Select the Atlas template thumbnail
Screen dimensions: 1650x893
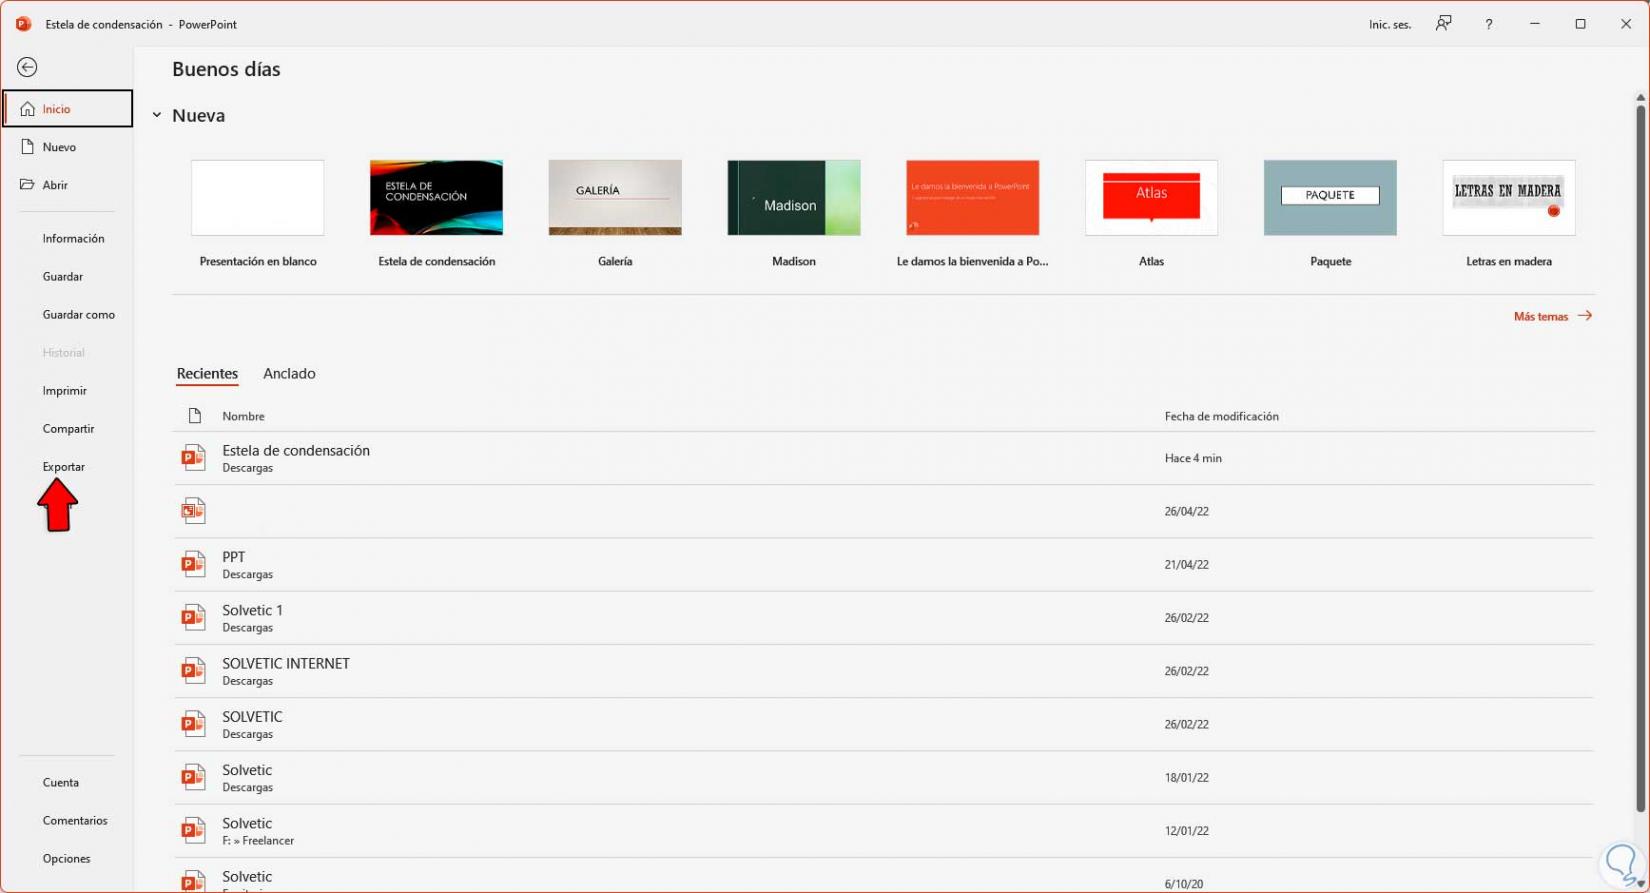pyautogui.click(x=1152, y=198)
